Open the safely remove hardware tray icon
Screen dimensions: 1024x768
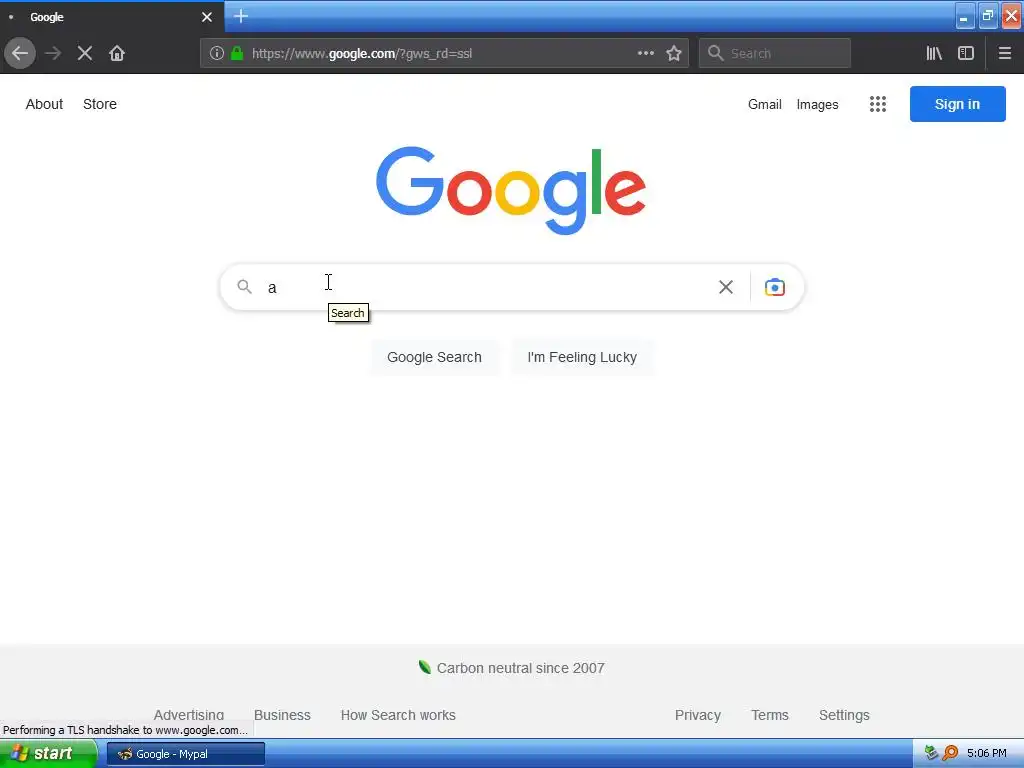pos(931,753)
